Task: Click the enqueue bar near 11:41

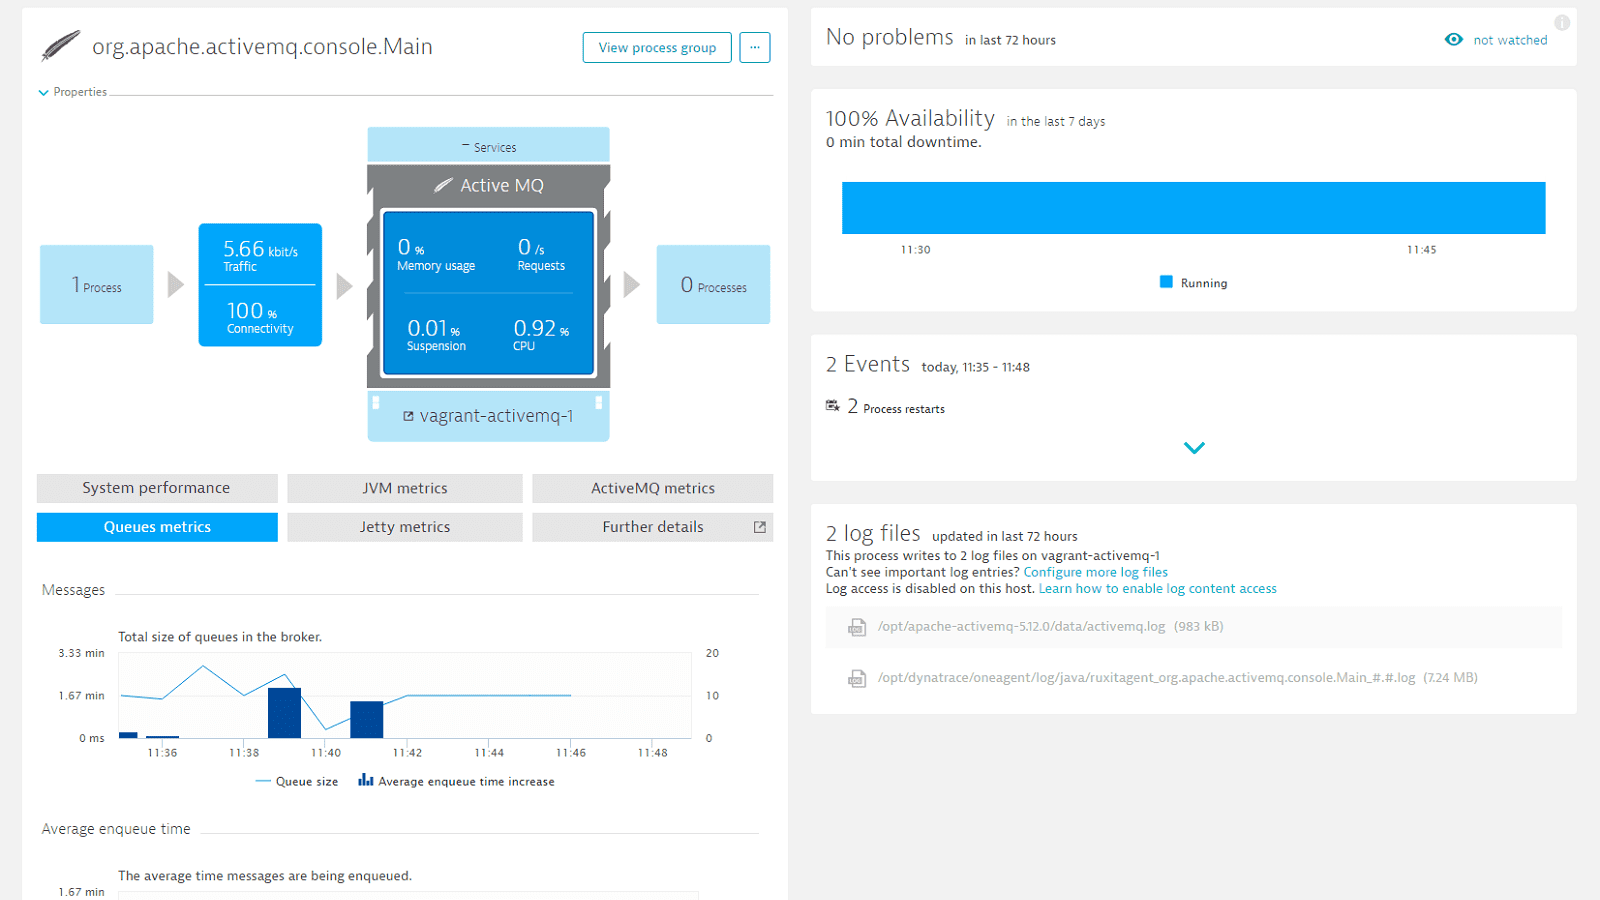Action: 367,720
